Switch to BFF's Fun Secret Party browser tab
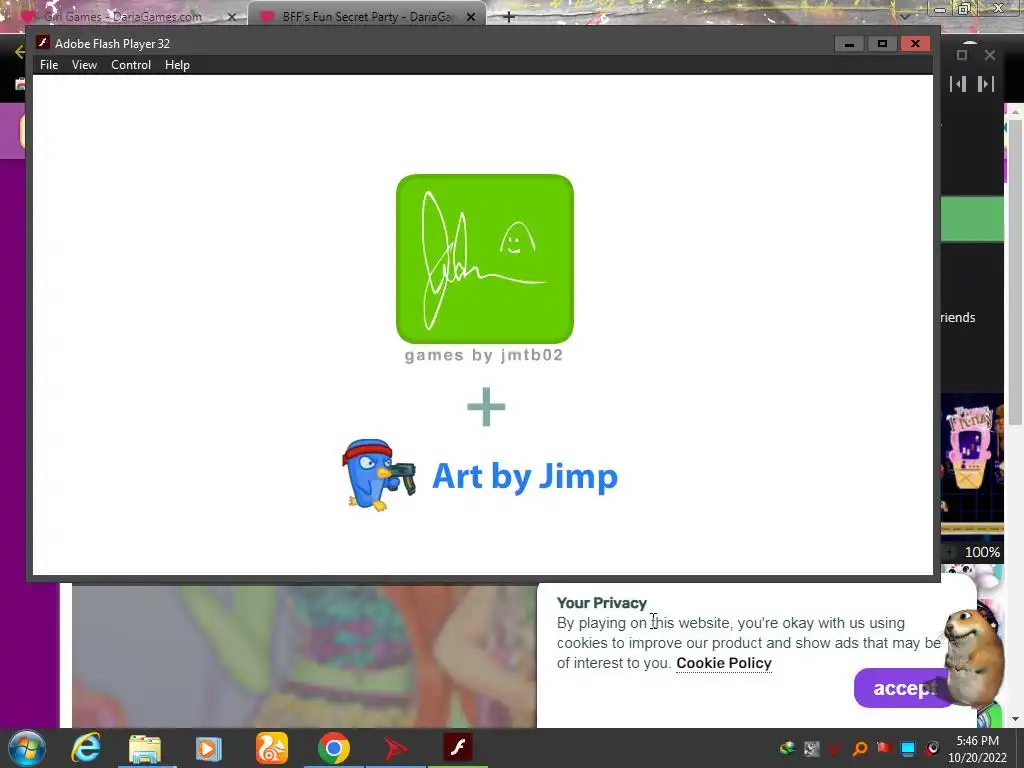Image resolution: width=1024 pixels, height=768 pixels. click(366, 16)
